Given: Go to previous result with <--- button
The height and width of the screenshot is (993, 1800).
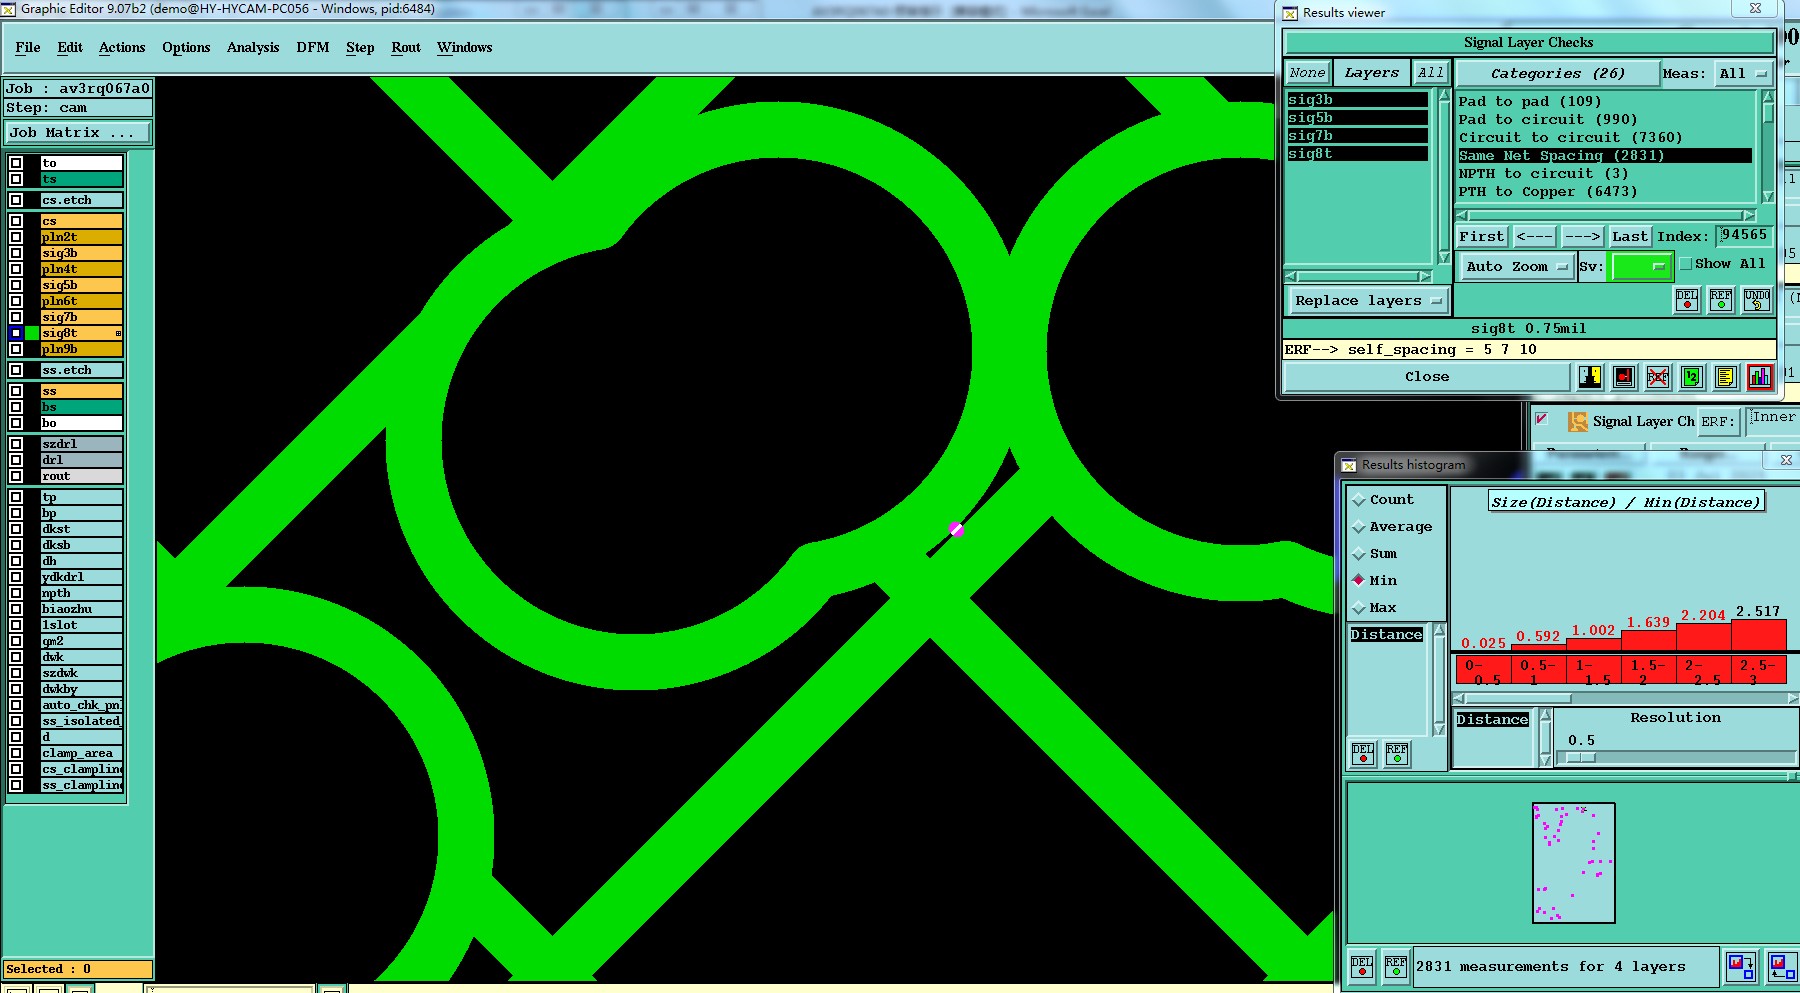Looking at the screenshot, I should coord(1534,237).
